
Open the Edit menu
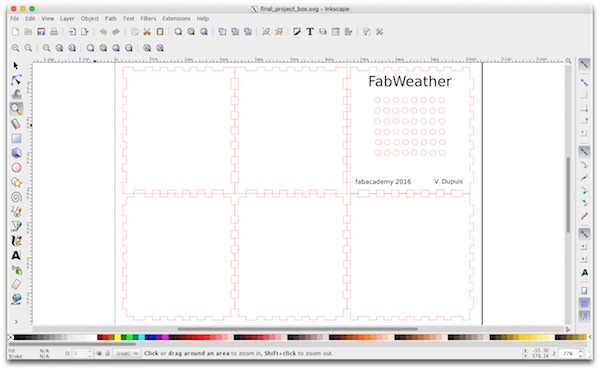coord(30,18)
